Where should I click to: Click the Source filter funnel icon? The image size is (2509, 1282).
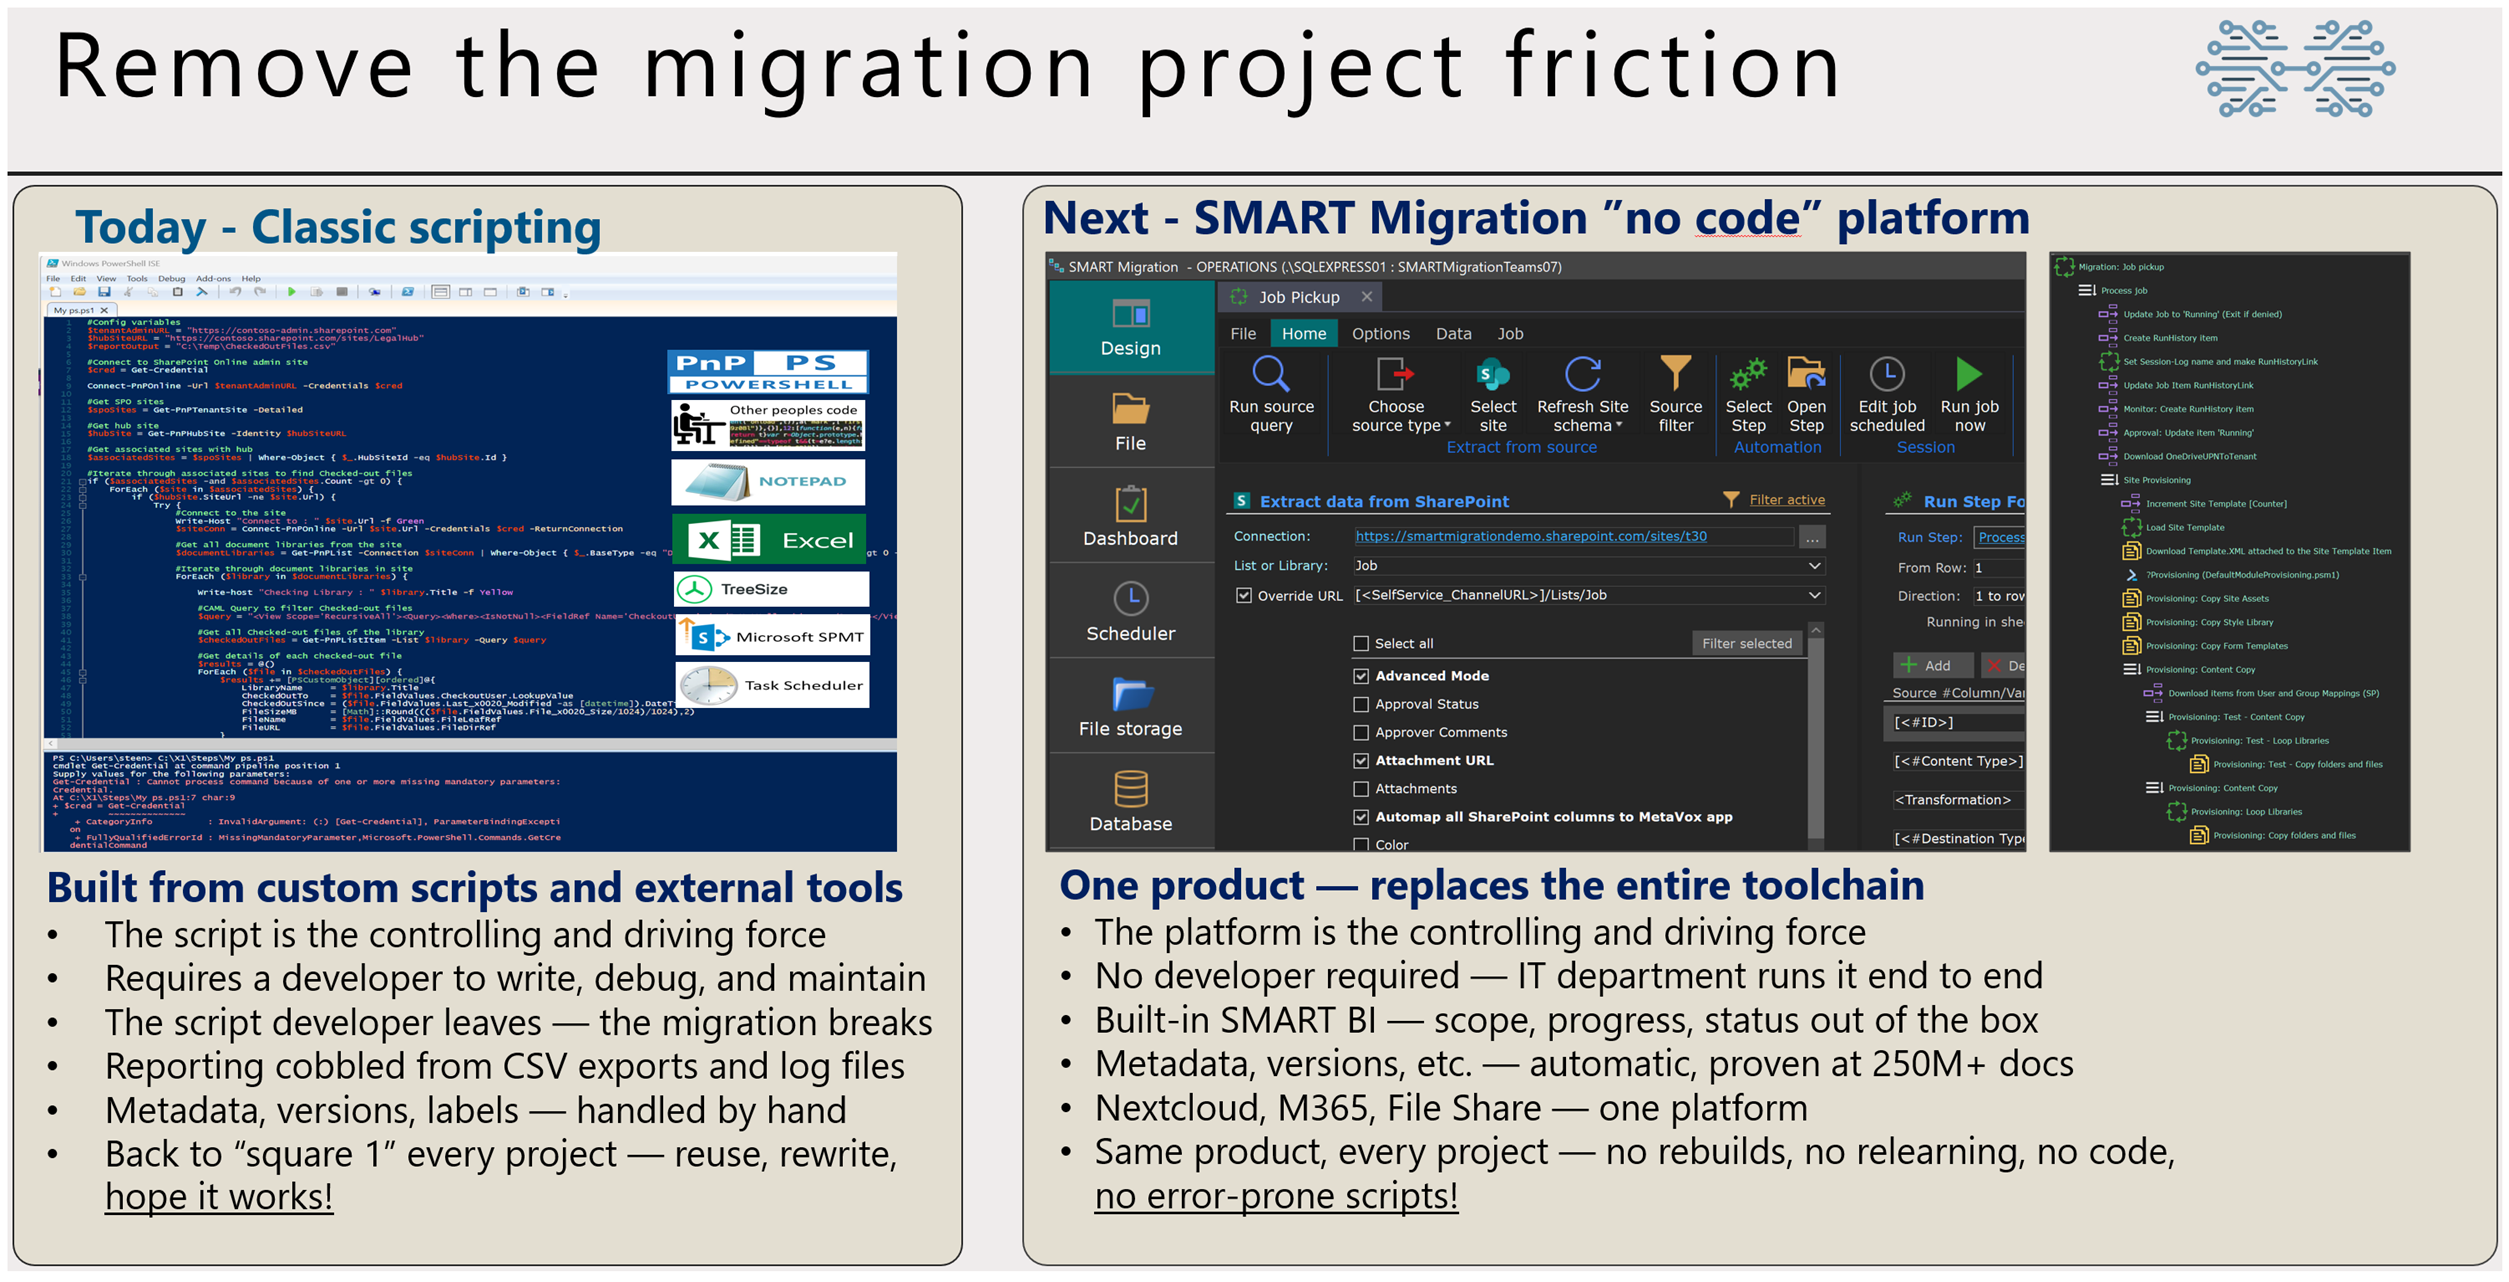click(x=1675, y=373)
